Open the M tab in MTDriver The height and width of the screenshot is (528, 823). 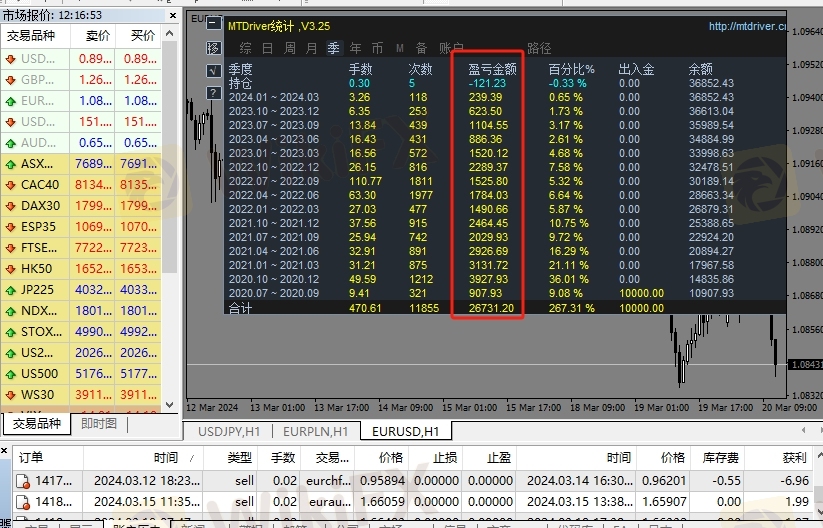[400, 48]
